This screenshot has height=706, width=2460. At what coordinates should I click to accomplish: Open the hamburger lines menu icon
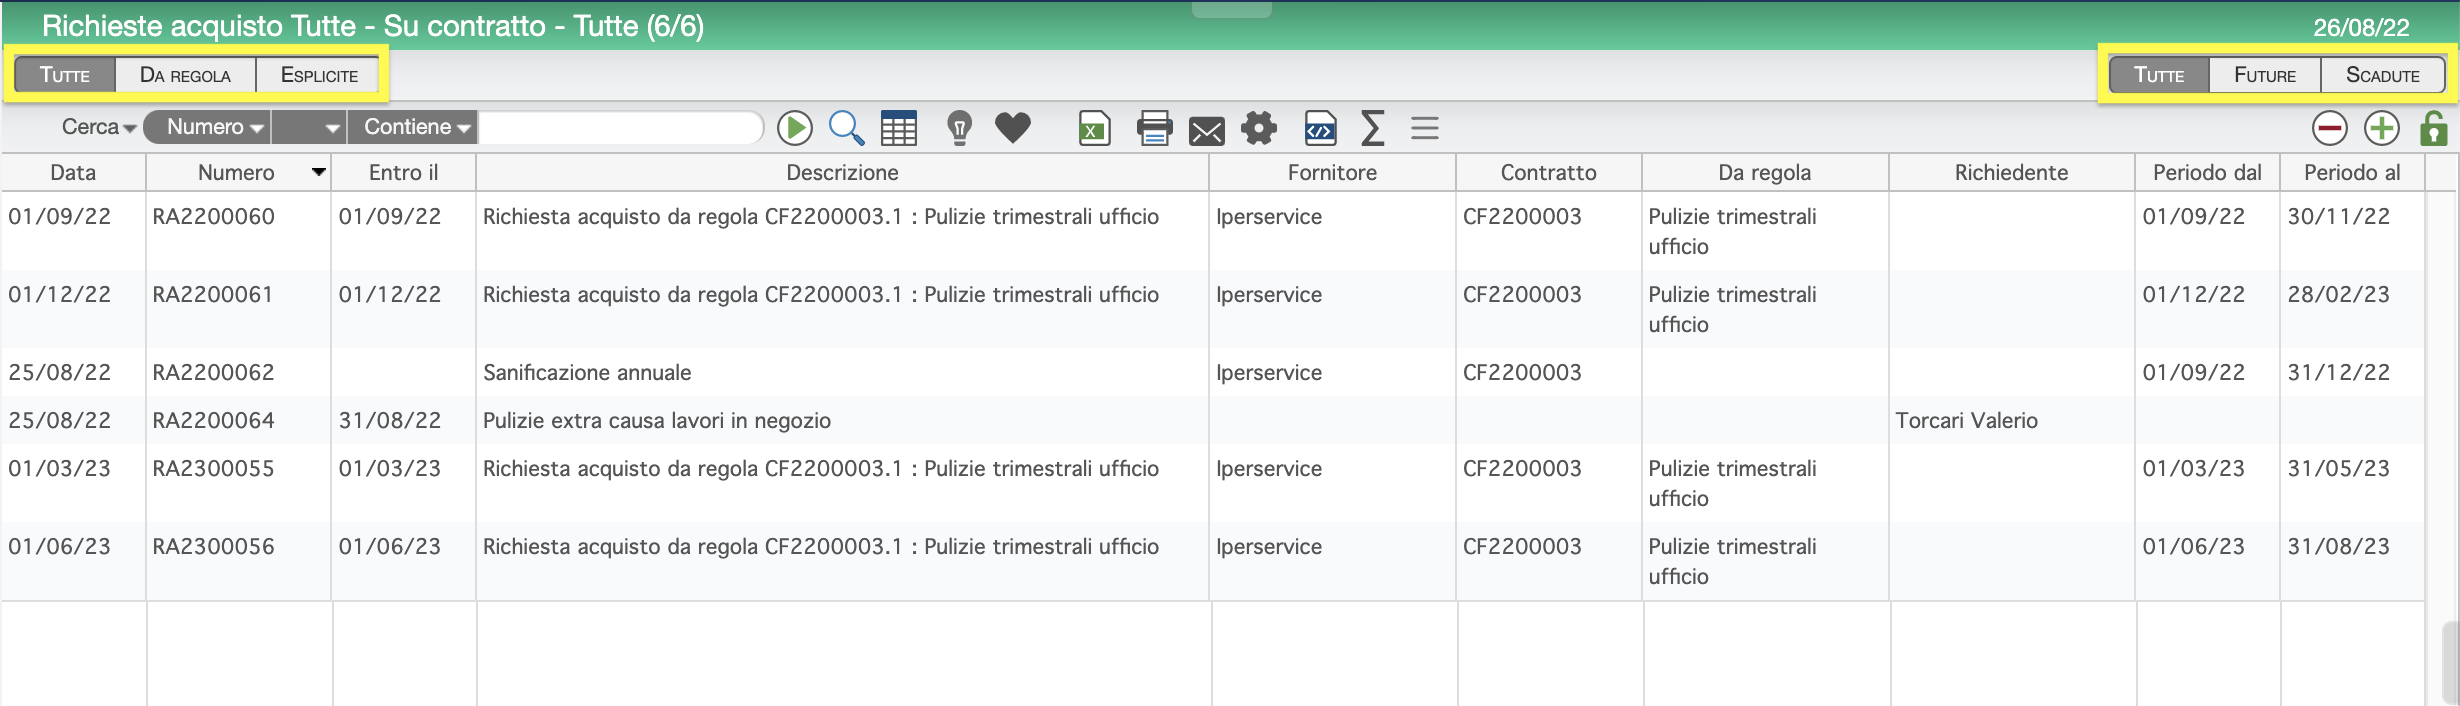(x=1424, y=128)
